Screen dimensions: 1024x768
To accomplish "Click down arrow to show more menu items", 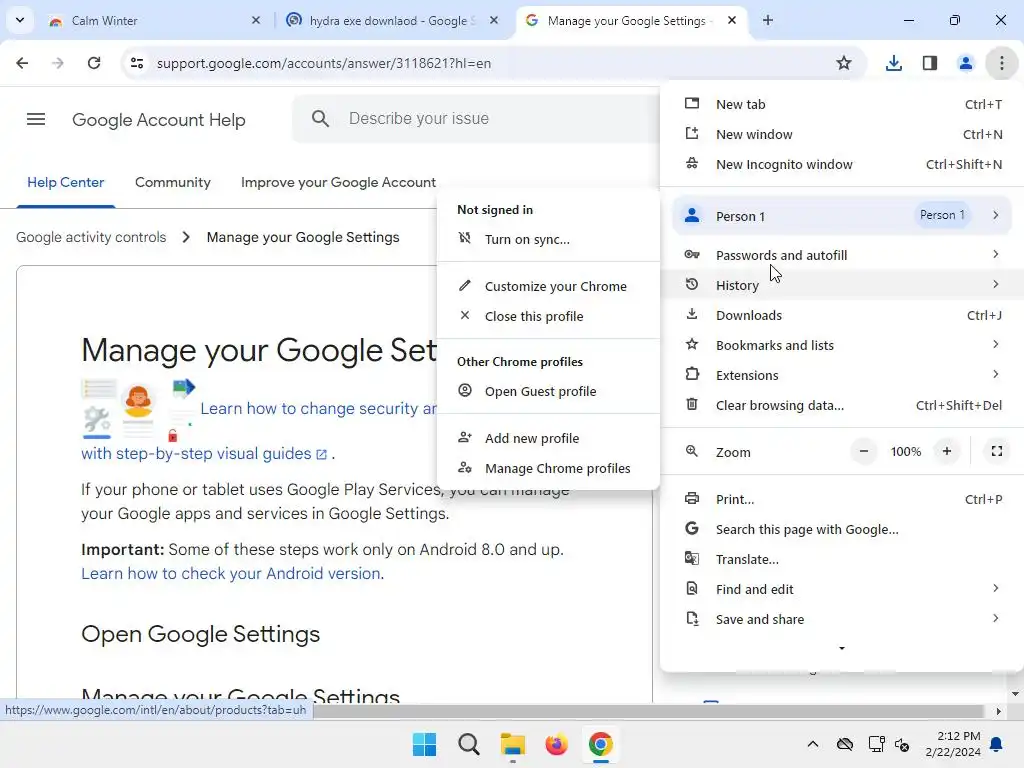I will (x=842, y=648).
